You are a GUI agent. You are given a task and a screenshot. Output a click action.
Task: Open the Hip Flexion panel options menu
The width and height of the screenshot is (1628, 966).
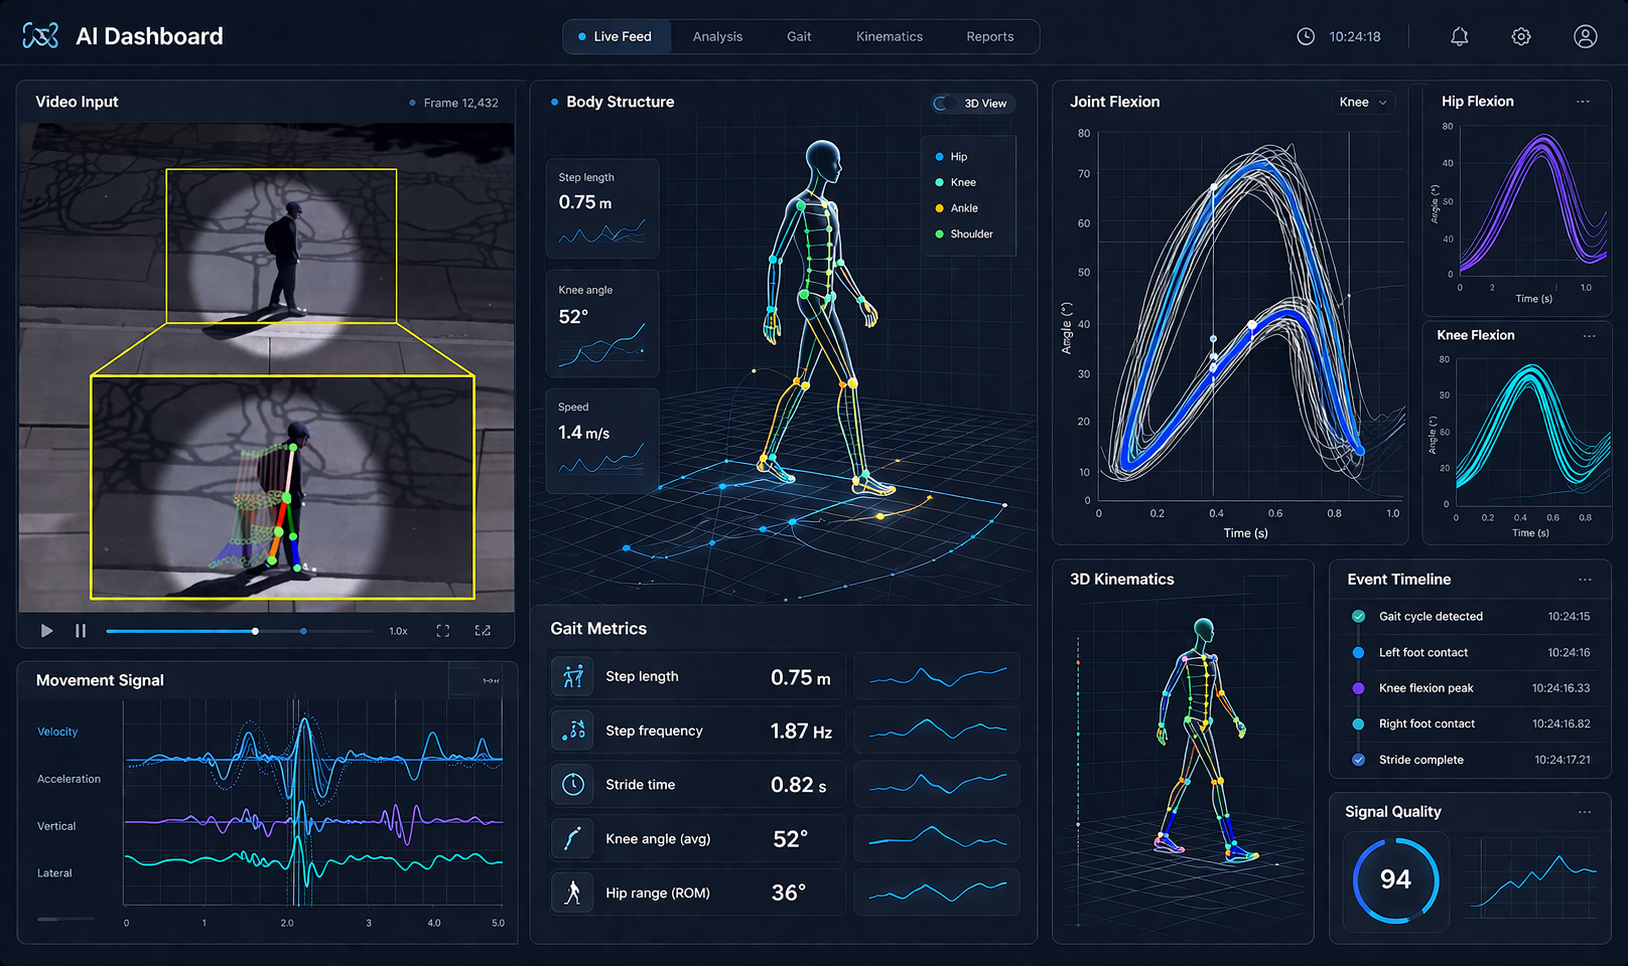pyautogui.click(x=1583, y=102)
